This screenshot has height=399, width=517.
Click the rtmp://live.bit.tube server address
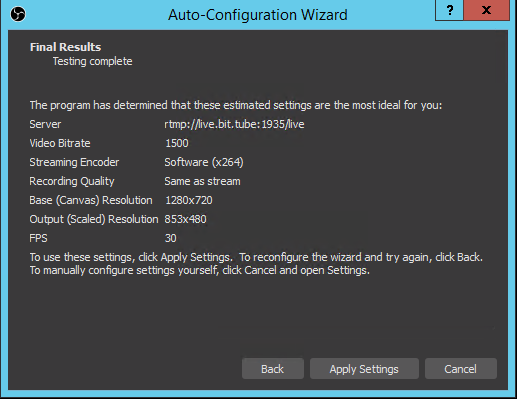[x=234, y=124]
